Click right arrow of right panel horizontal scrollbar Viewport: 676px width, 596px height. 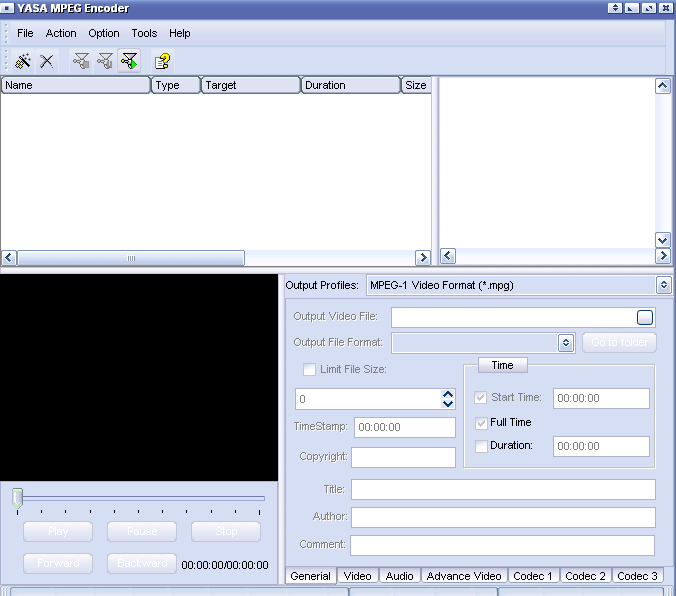[x=663, y=256]
